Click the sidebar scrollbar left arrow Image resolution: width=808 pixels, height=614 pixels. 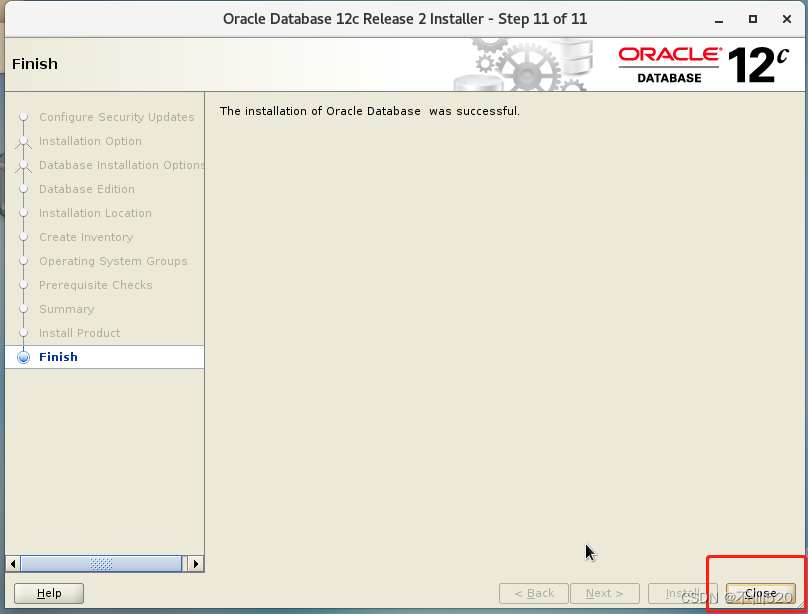coord(13,564)
